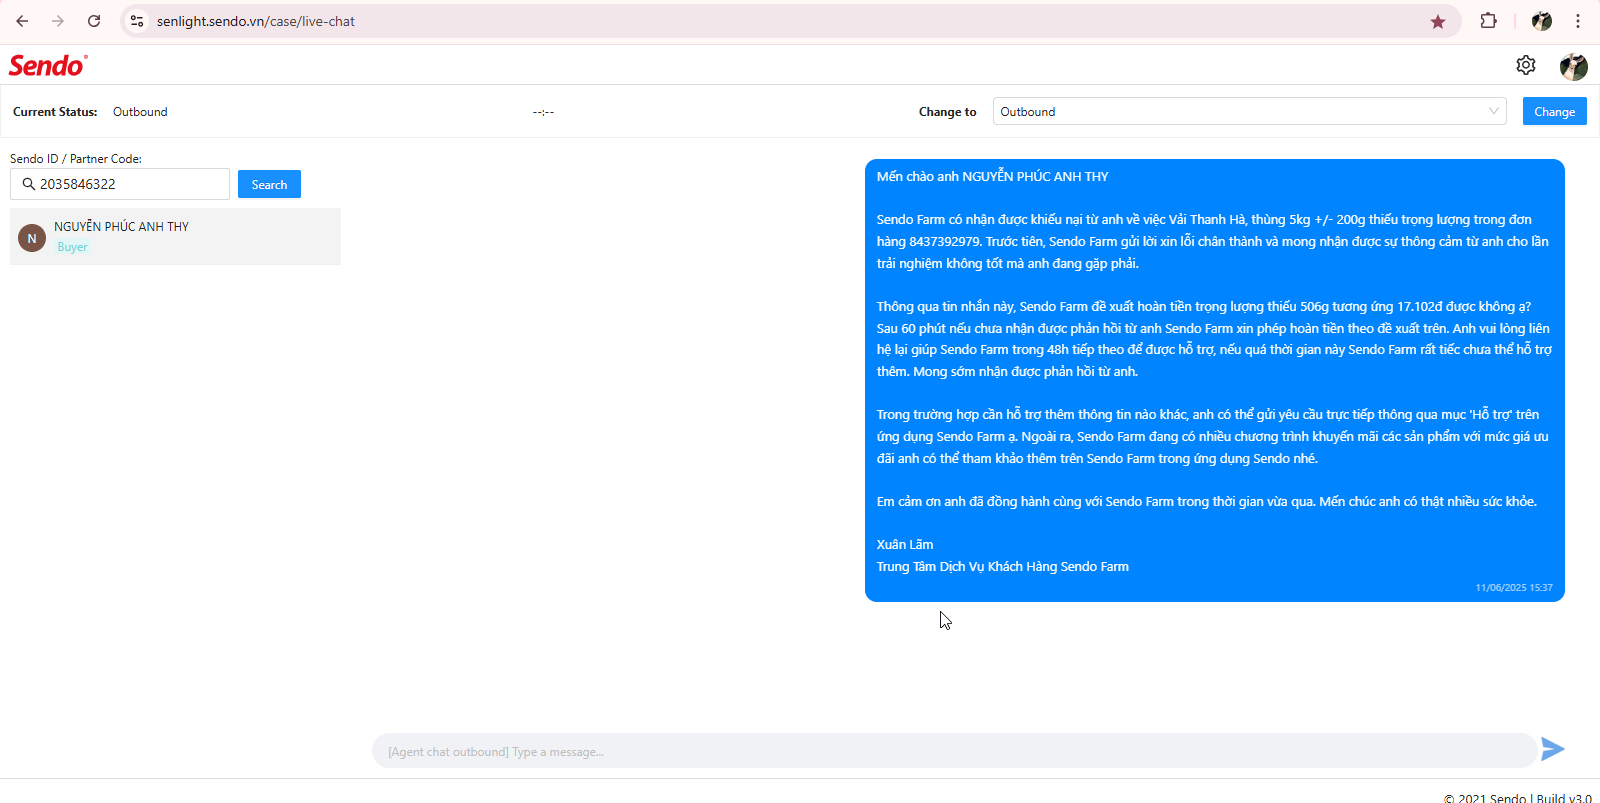Click the N avatar of the buyer
The image size is (1600, 803).
pos(32,238)
